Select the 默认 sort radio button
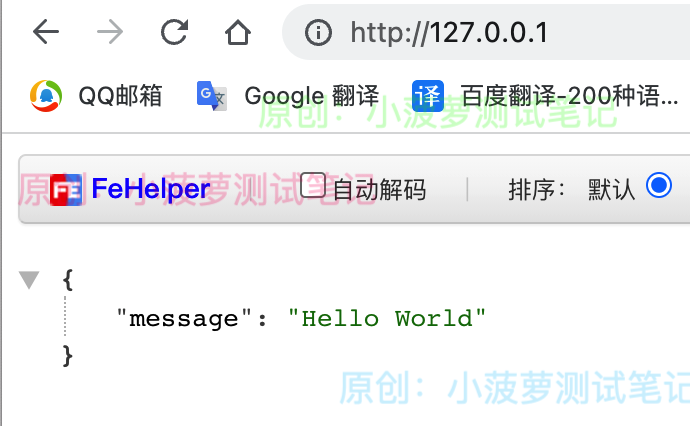 659,185
